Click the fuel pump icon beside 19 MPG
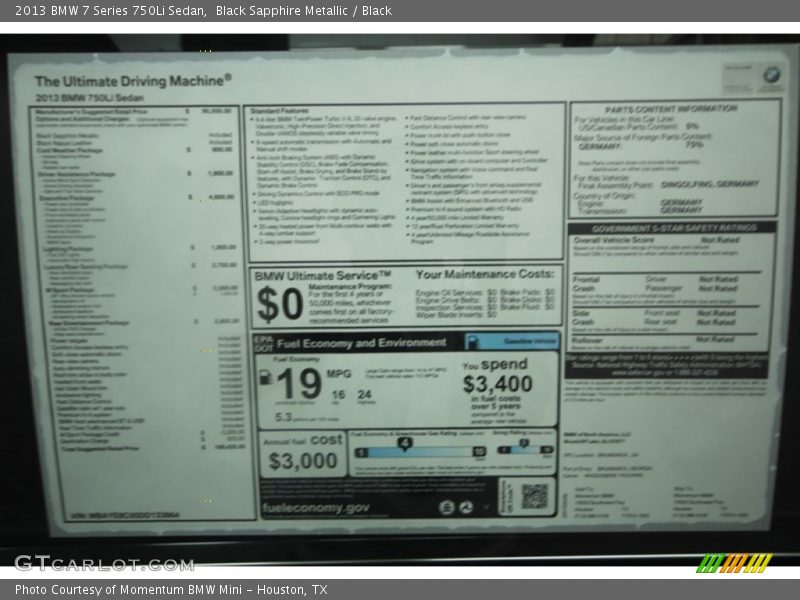 265,377
